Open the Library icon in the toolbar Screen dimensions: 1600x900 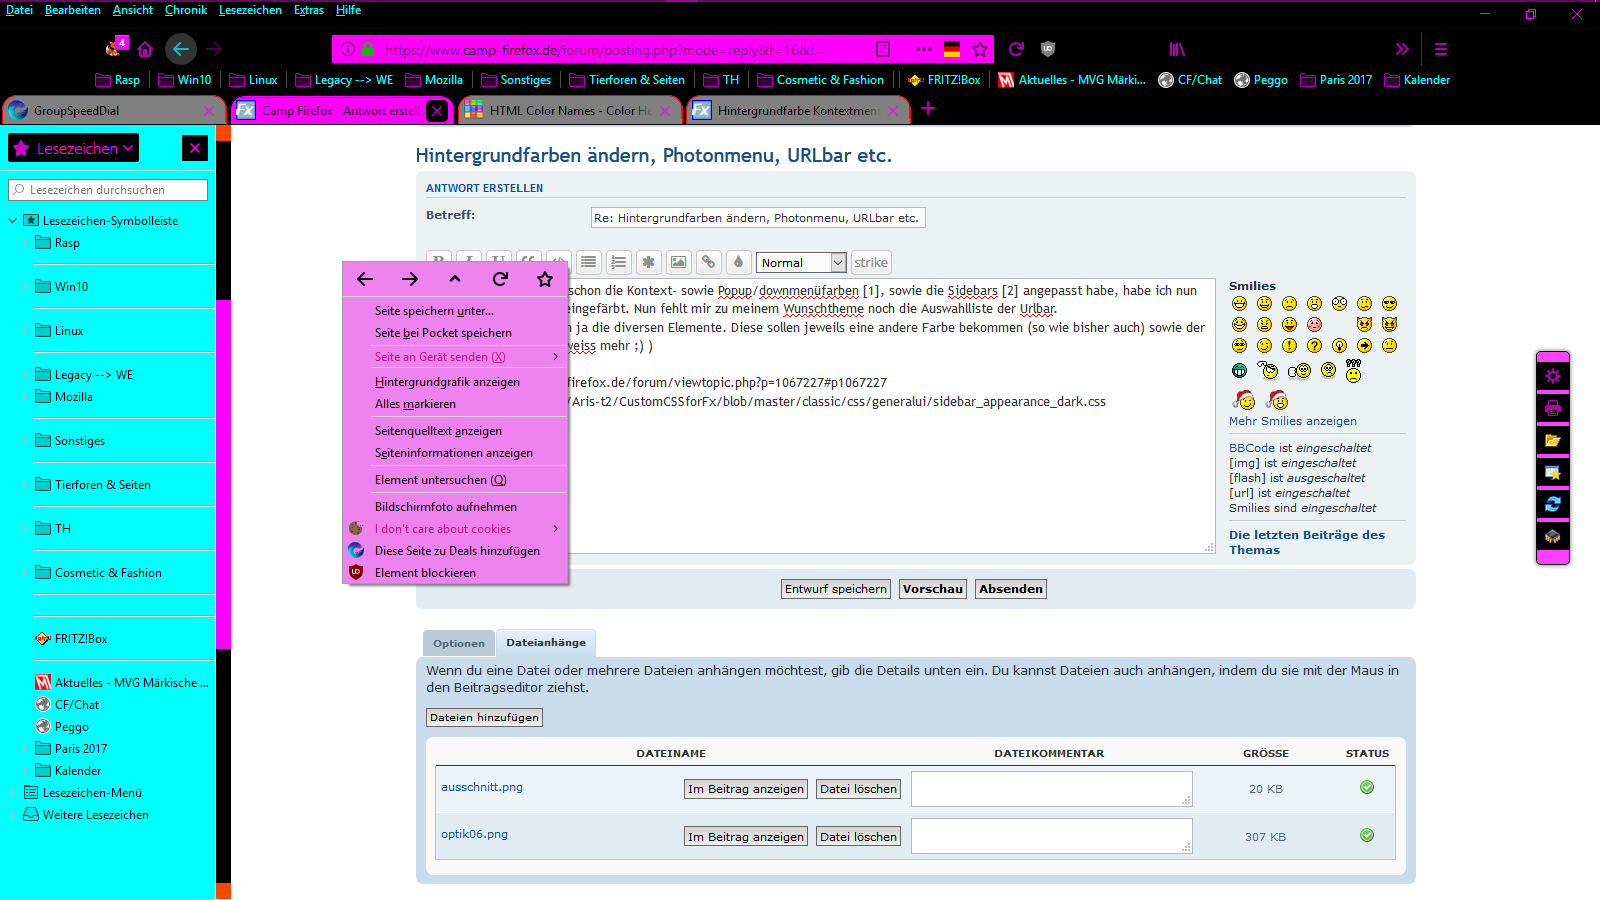coord(1177,49)
